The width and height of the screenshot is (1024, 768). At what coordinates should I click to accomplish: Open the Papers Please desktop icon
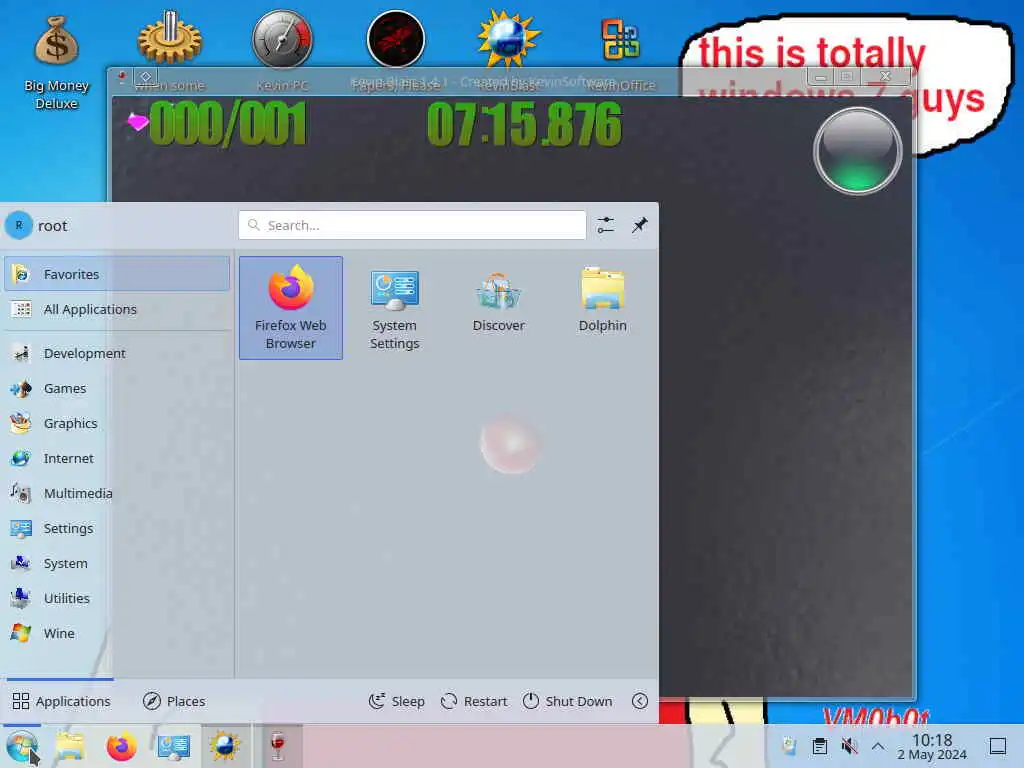[x=396, y=50]
